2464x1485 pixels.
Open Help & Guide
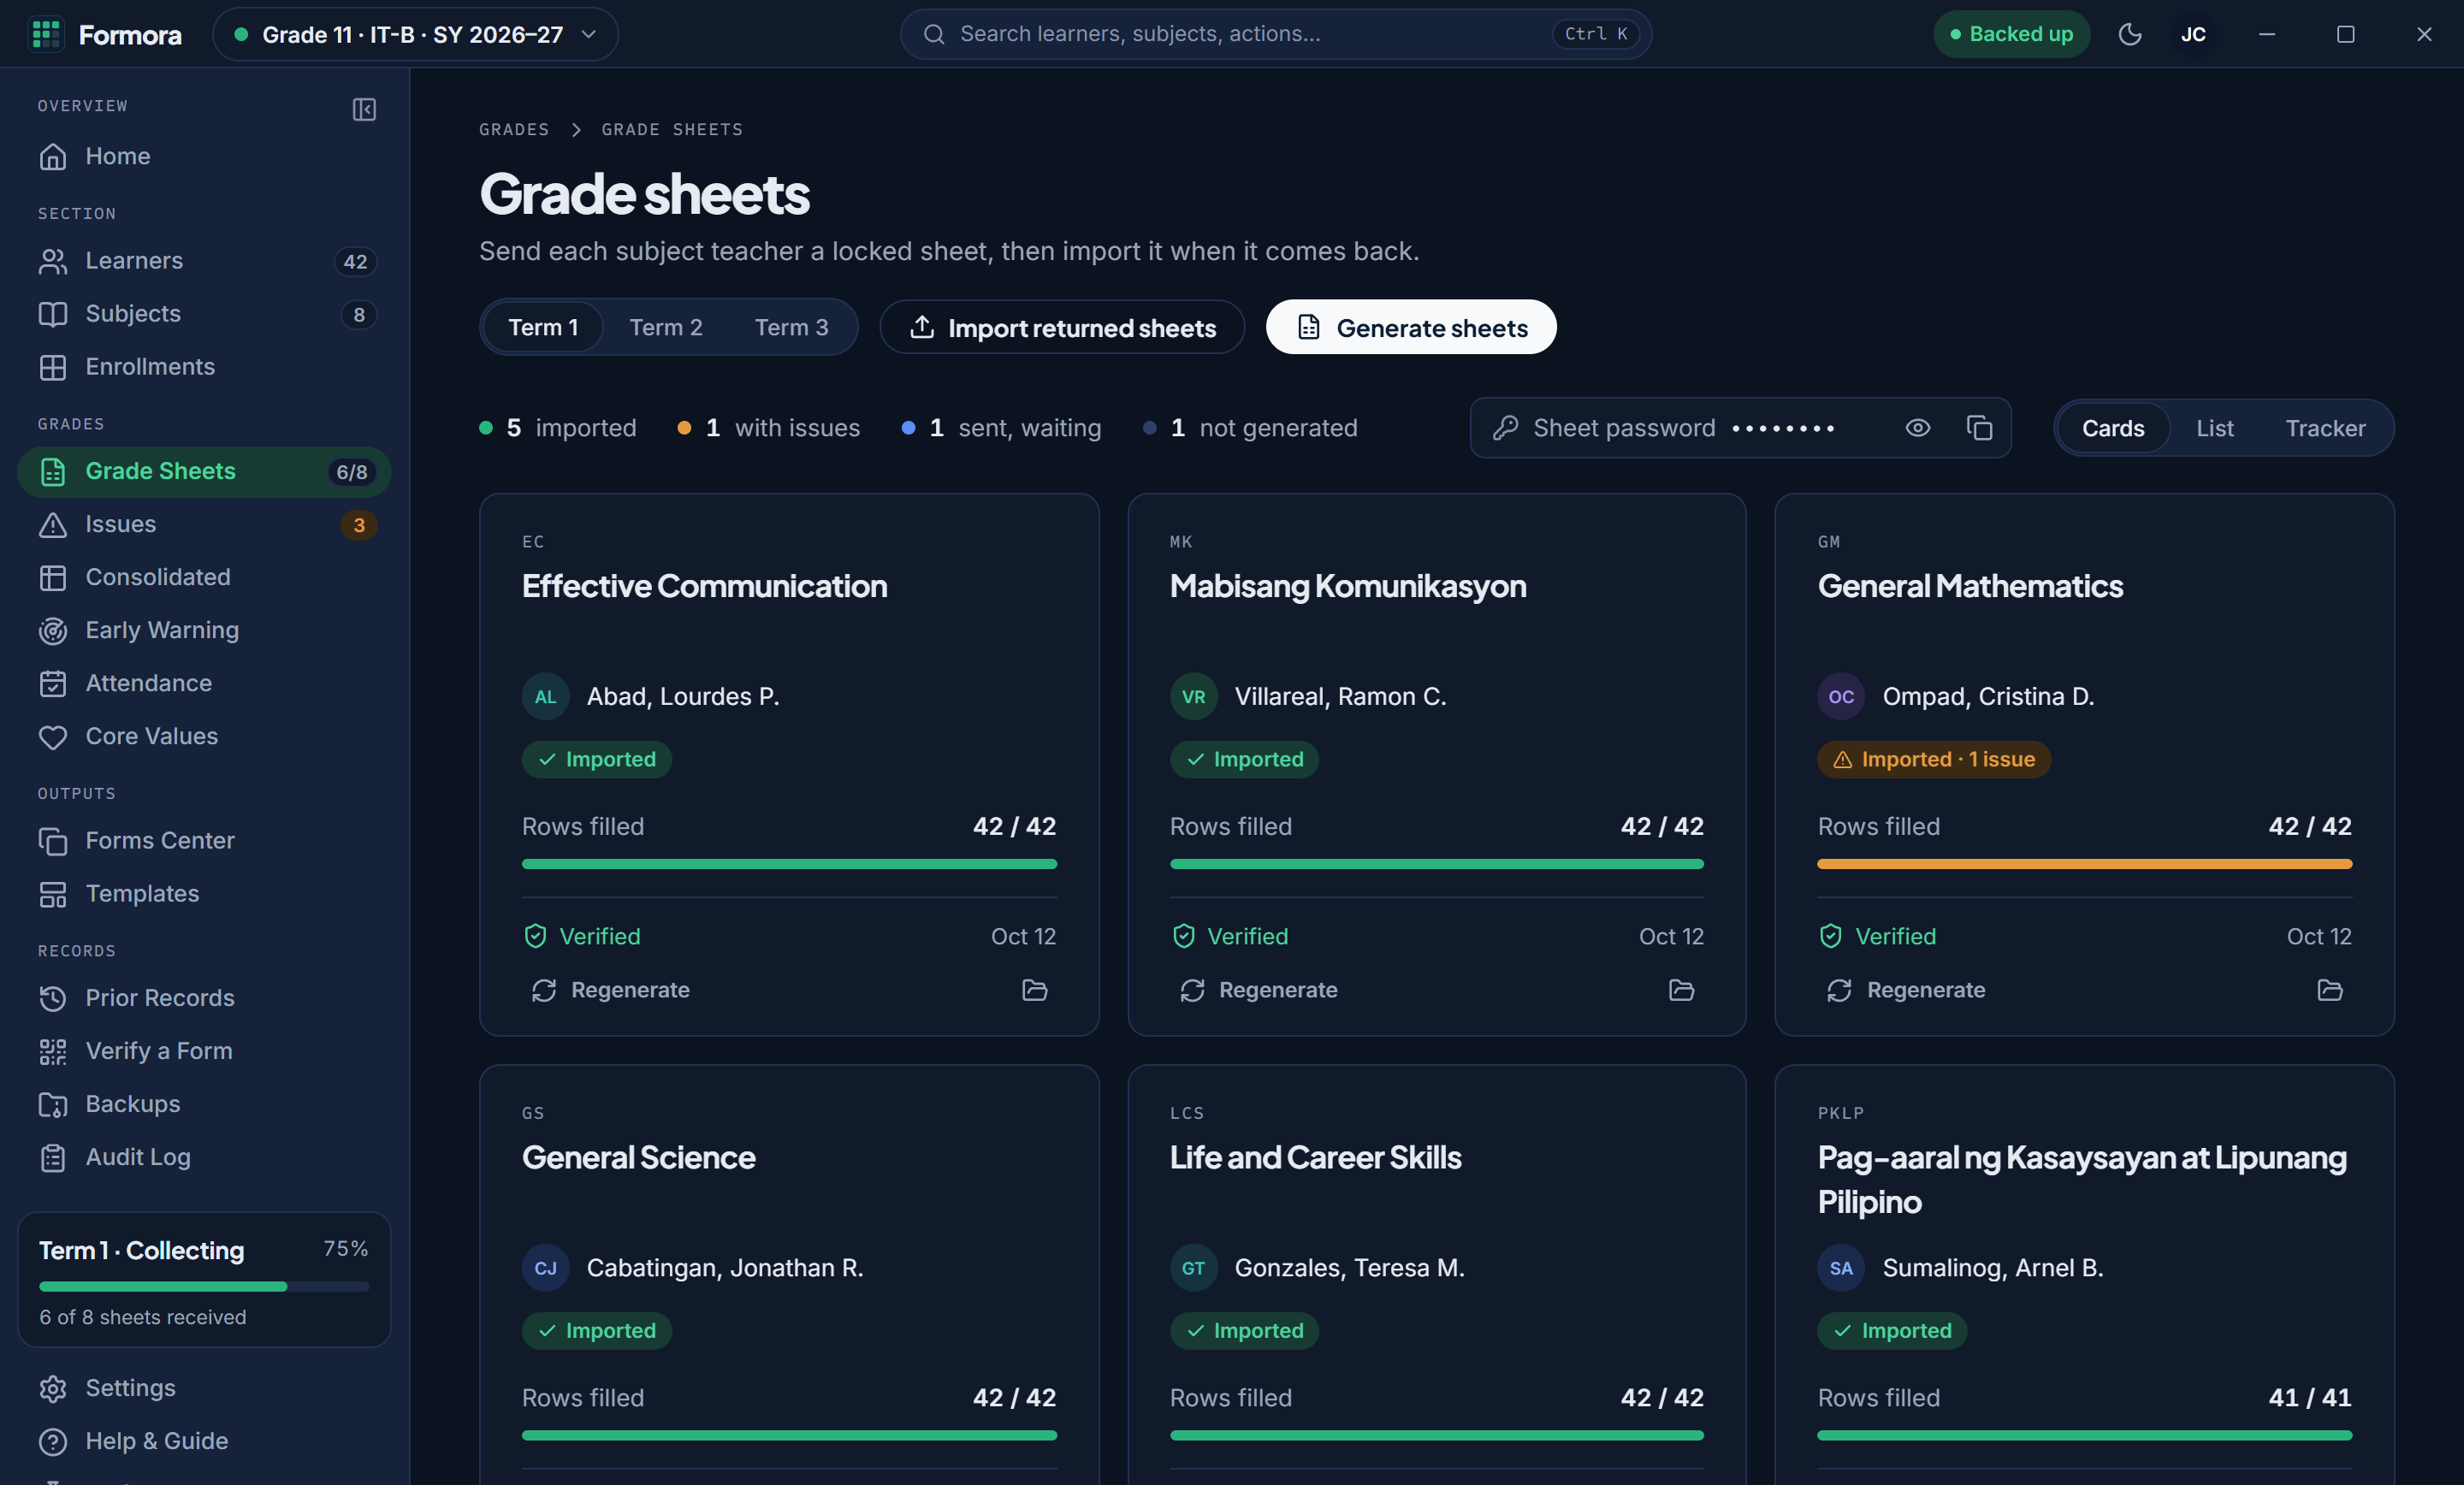click(x=204, y=1441)
